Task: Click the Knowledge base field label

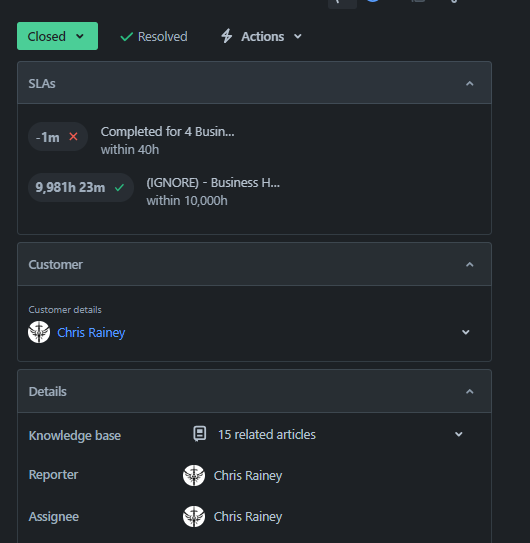Action: tap(75, 436)
